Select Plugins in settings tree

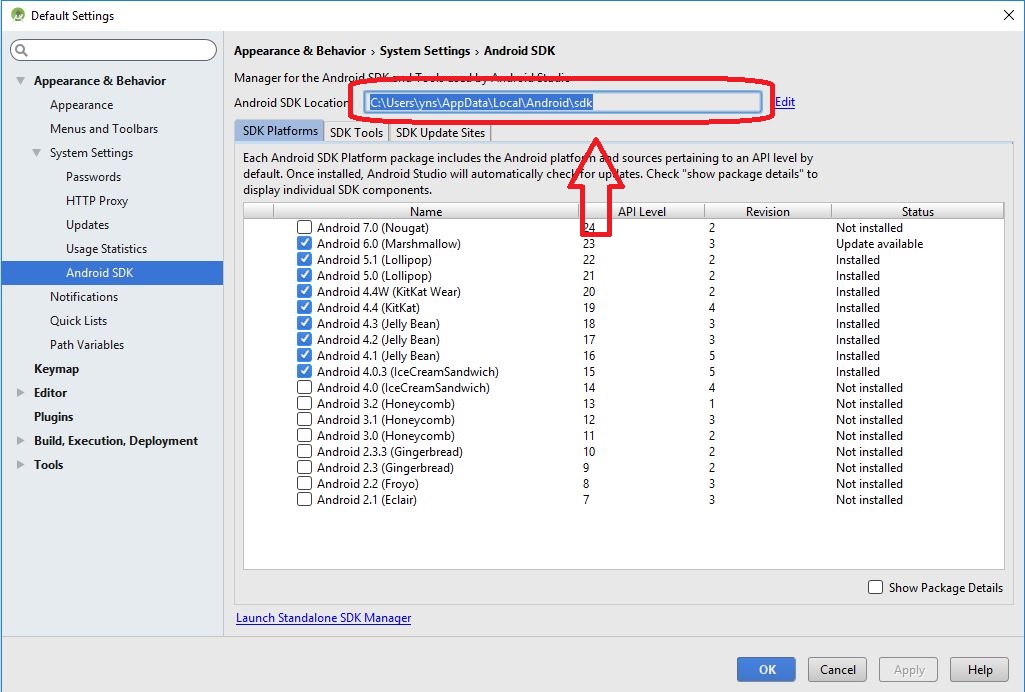pyautogui.click(x=54, y=417)
